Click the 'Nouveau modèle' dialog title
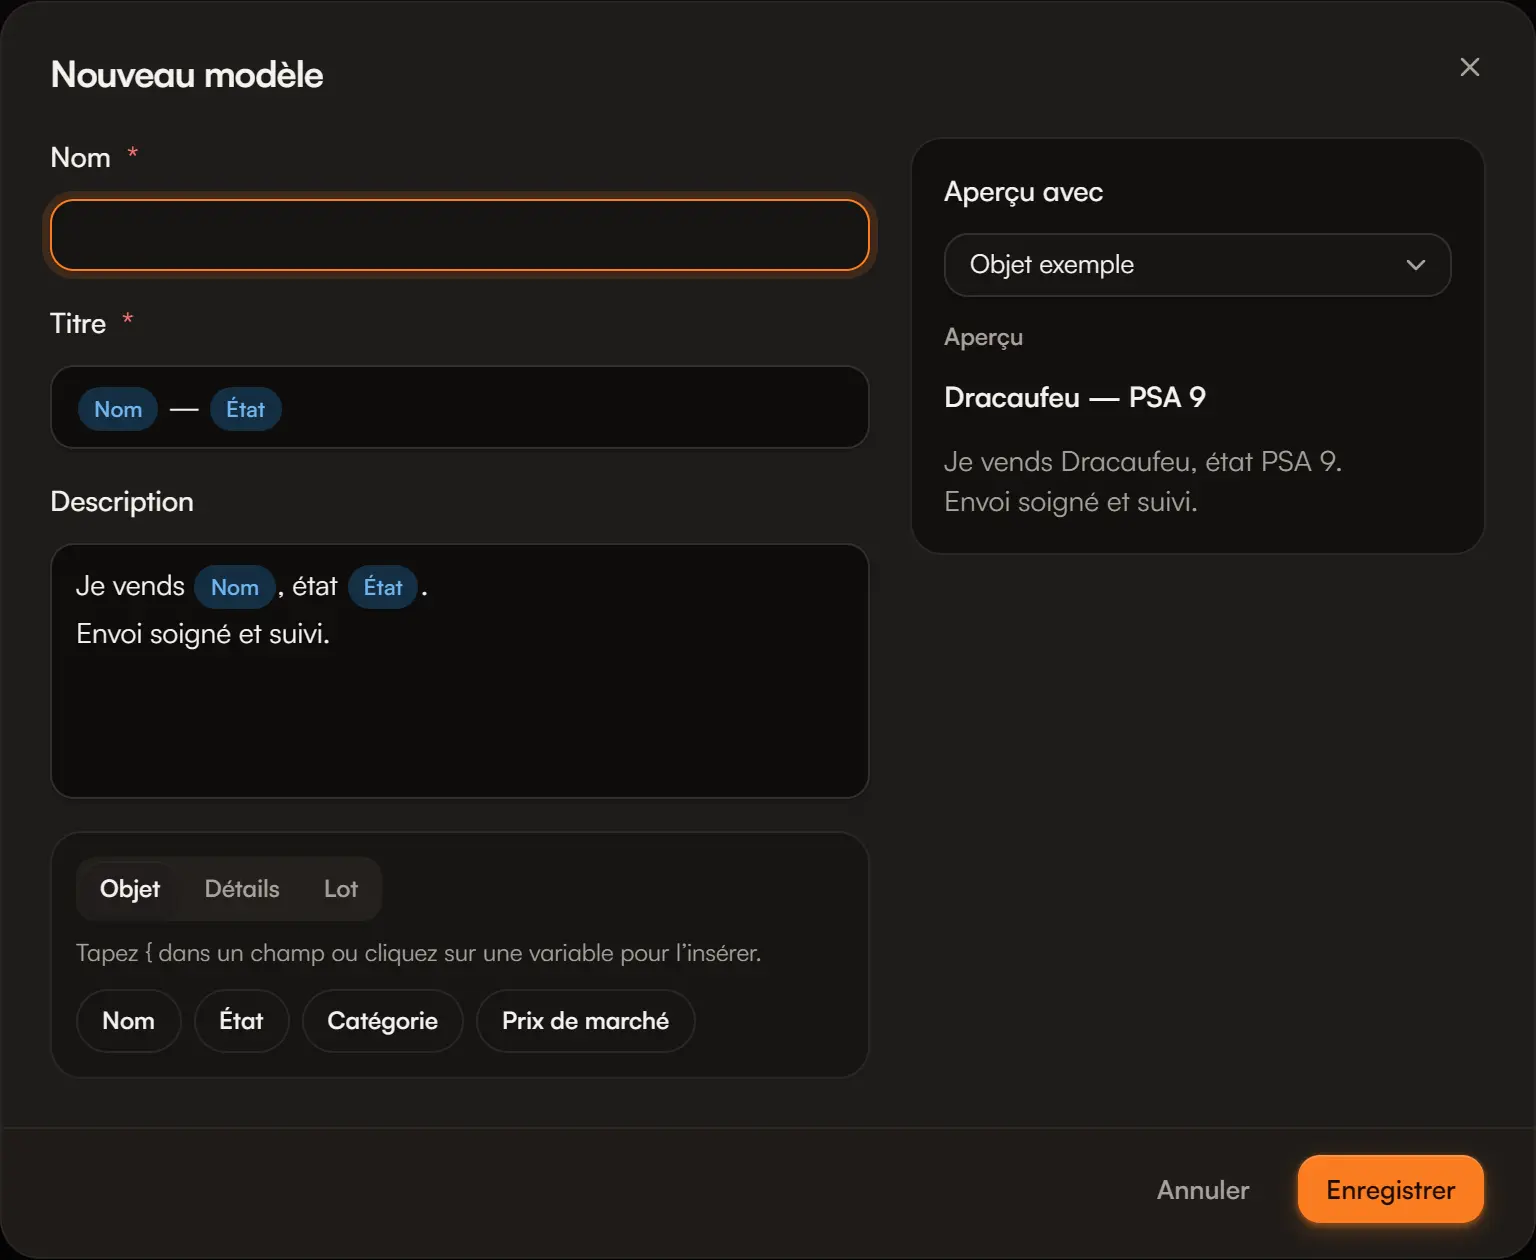1536x1260 pixels. (x=187, y=75)
